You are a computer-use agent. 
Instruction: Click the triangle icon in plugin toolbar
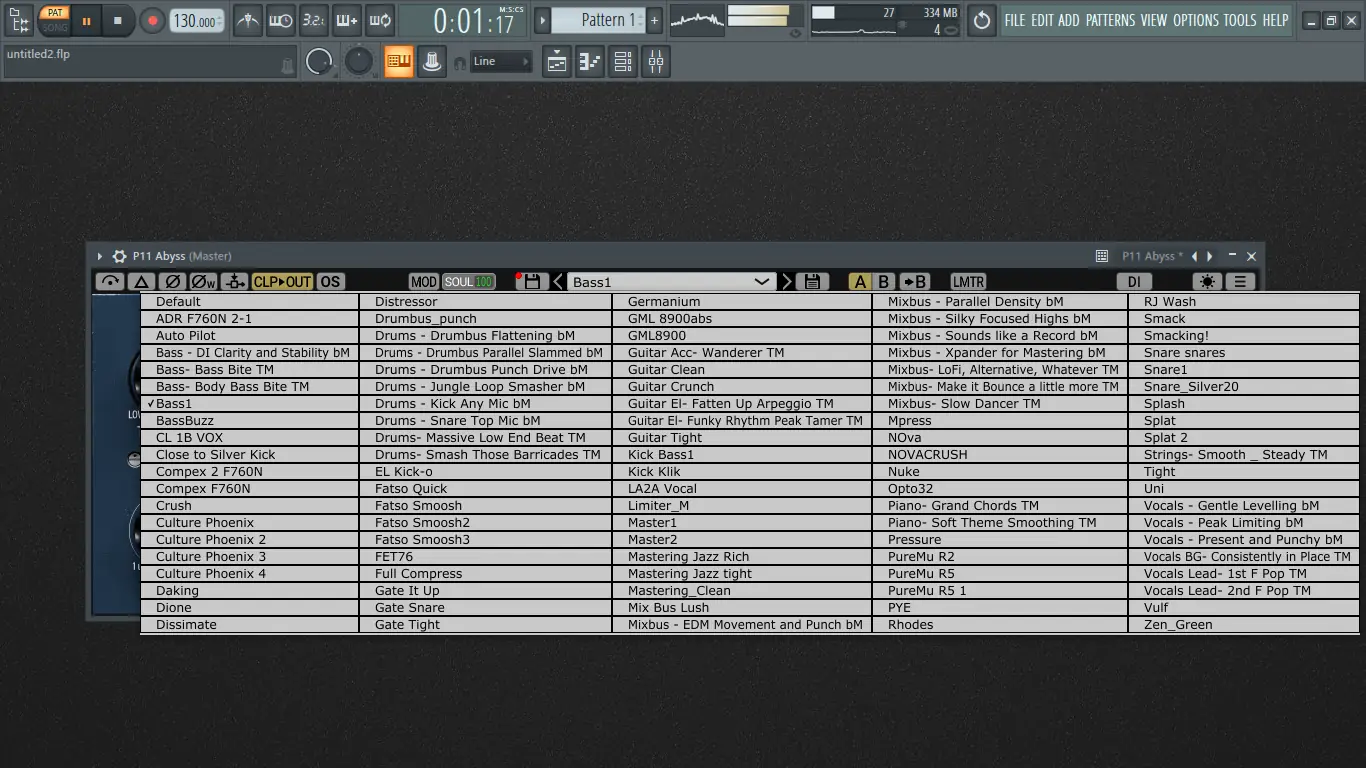pos(141,282)
